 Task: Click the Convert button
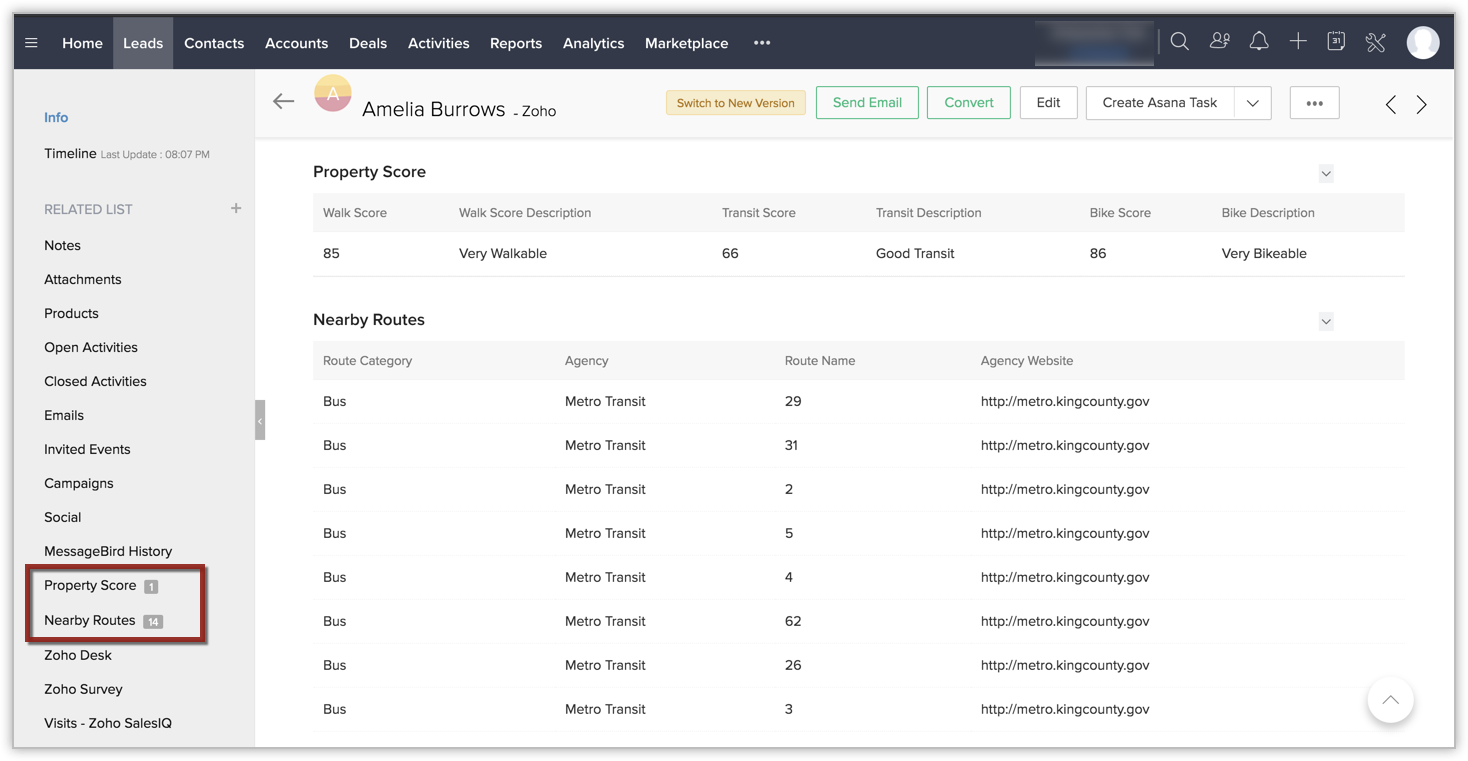[x=968, y=103]
